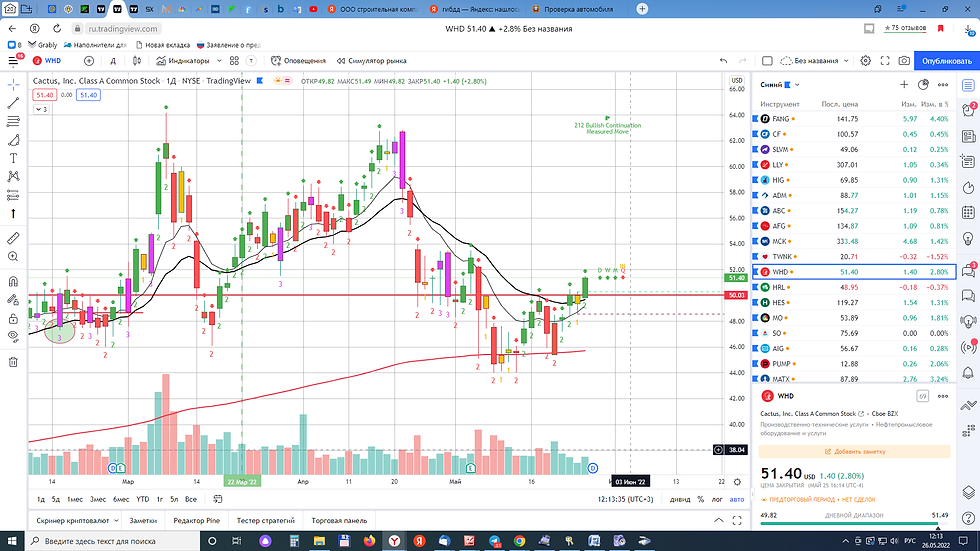Viewport: 980px width, 551px height.
Task: Activate the zoom-in tool
Action: coord(13,257)
